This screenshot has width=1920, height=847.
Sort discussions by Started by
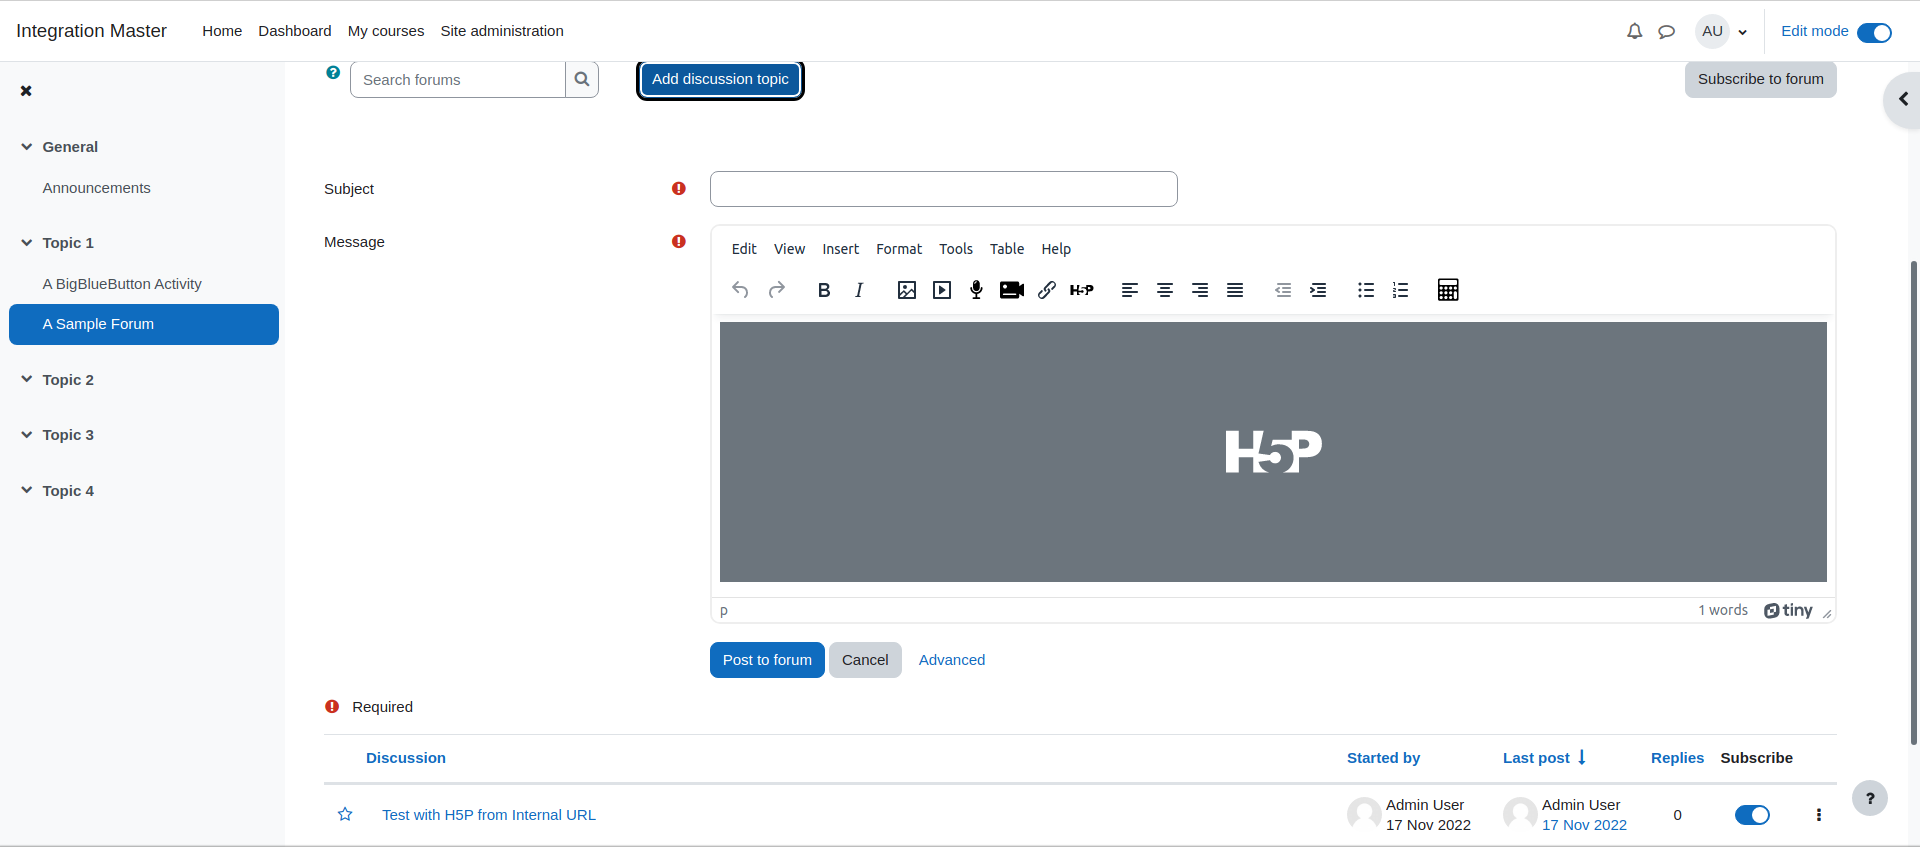coord(1383,758)
